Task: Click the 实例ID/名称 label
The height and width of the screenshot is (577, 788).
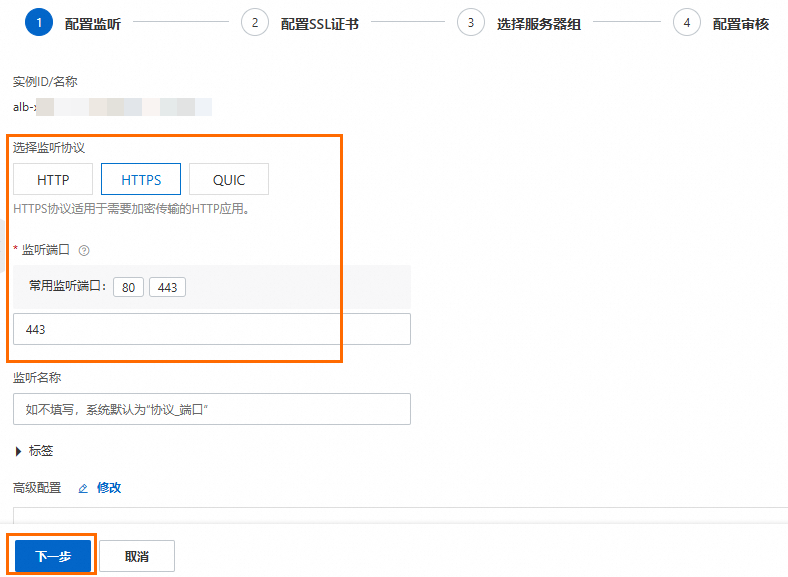Action: coord(45,81)
